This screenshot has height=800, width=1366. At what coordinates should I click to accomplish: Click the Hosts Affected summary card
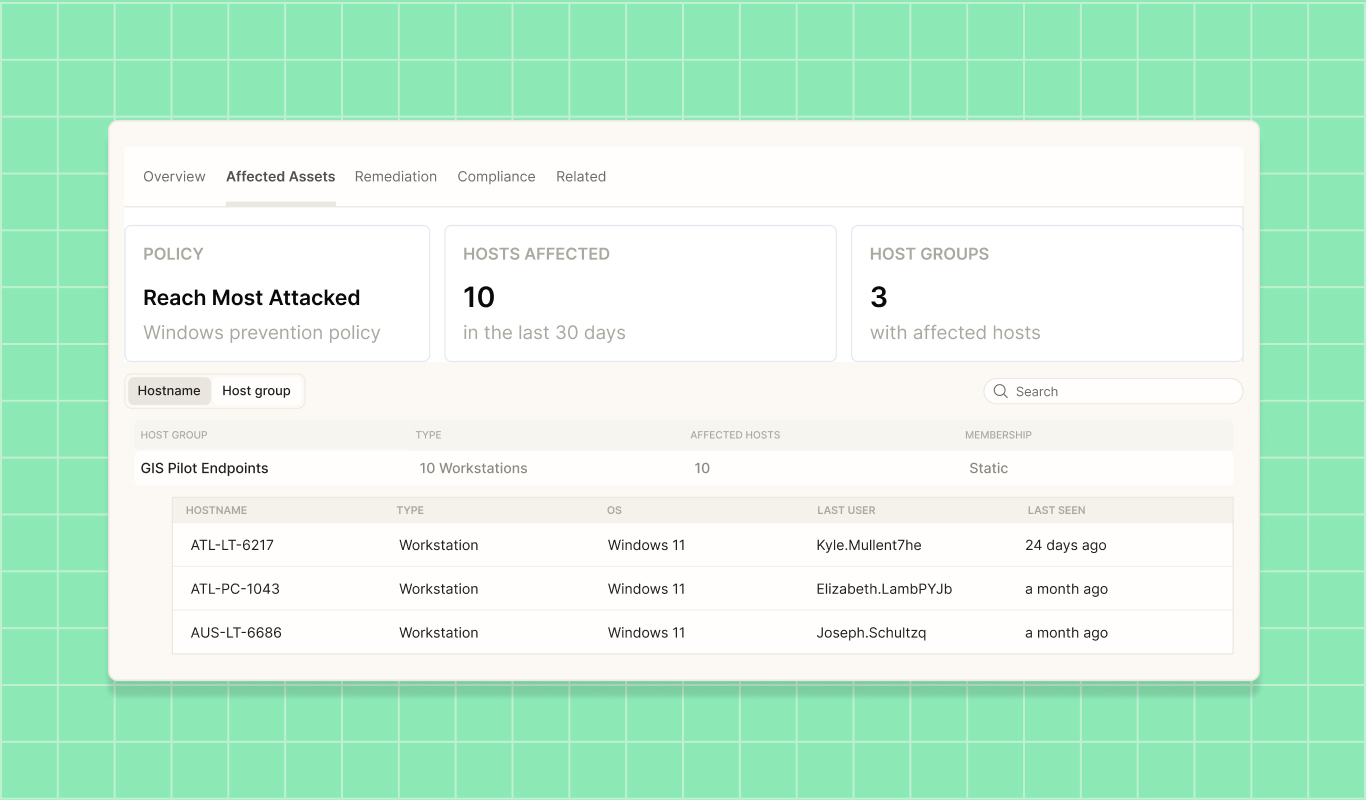point(640,293)
